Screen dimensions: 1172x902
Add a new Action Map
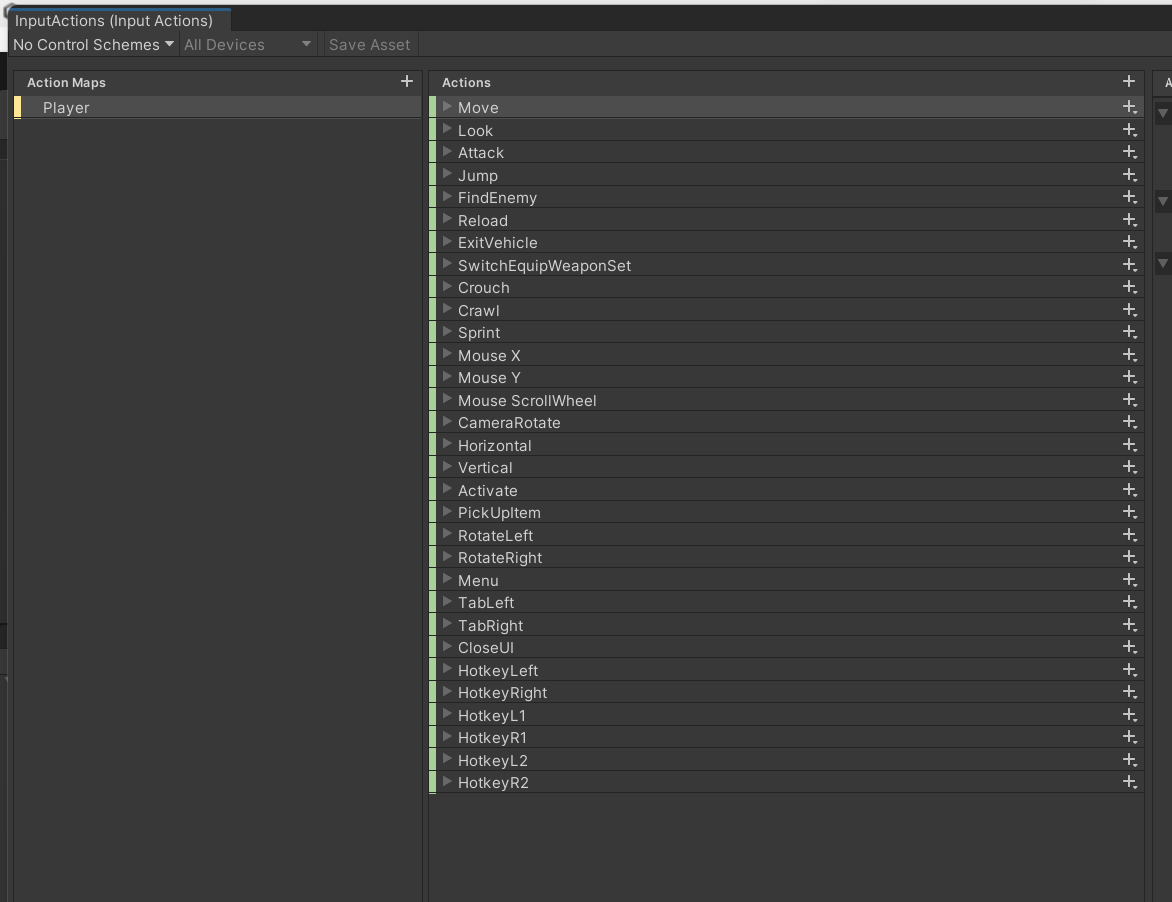pos(406,81)
